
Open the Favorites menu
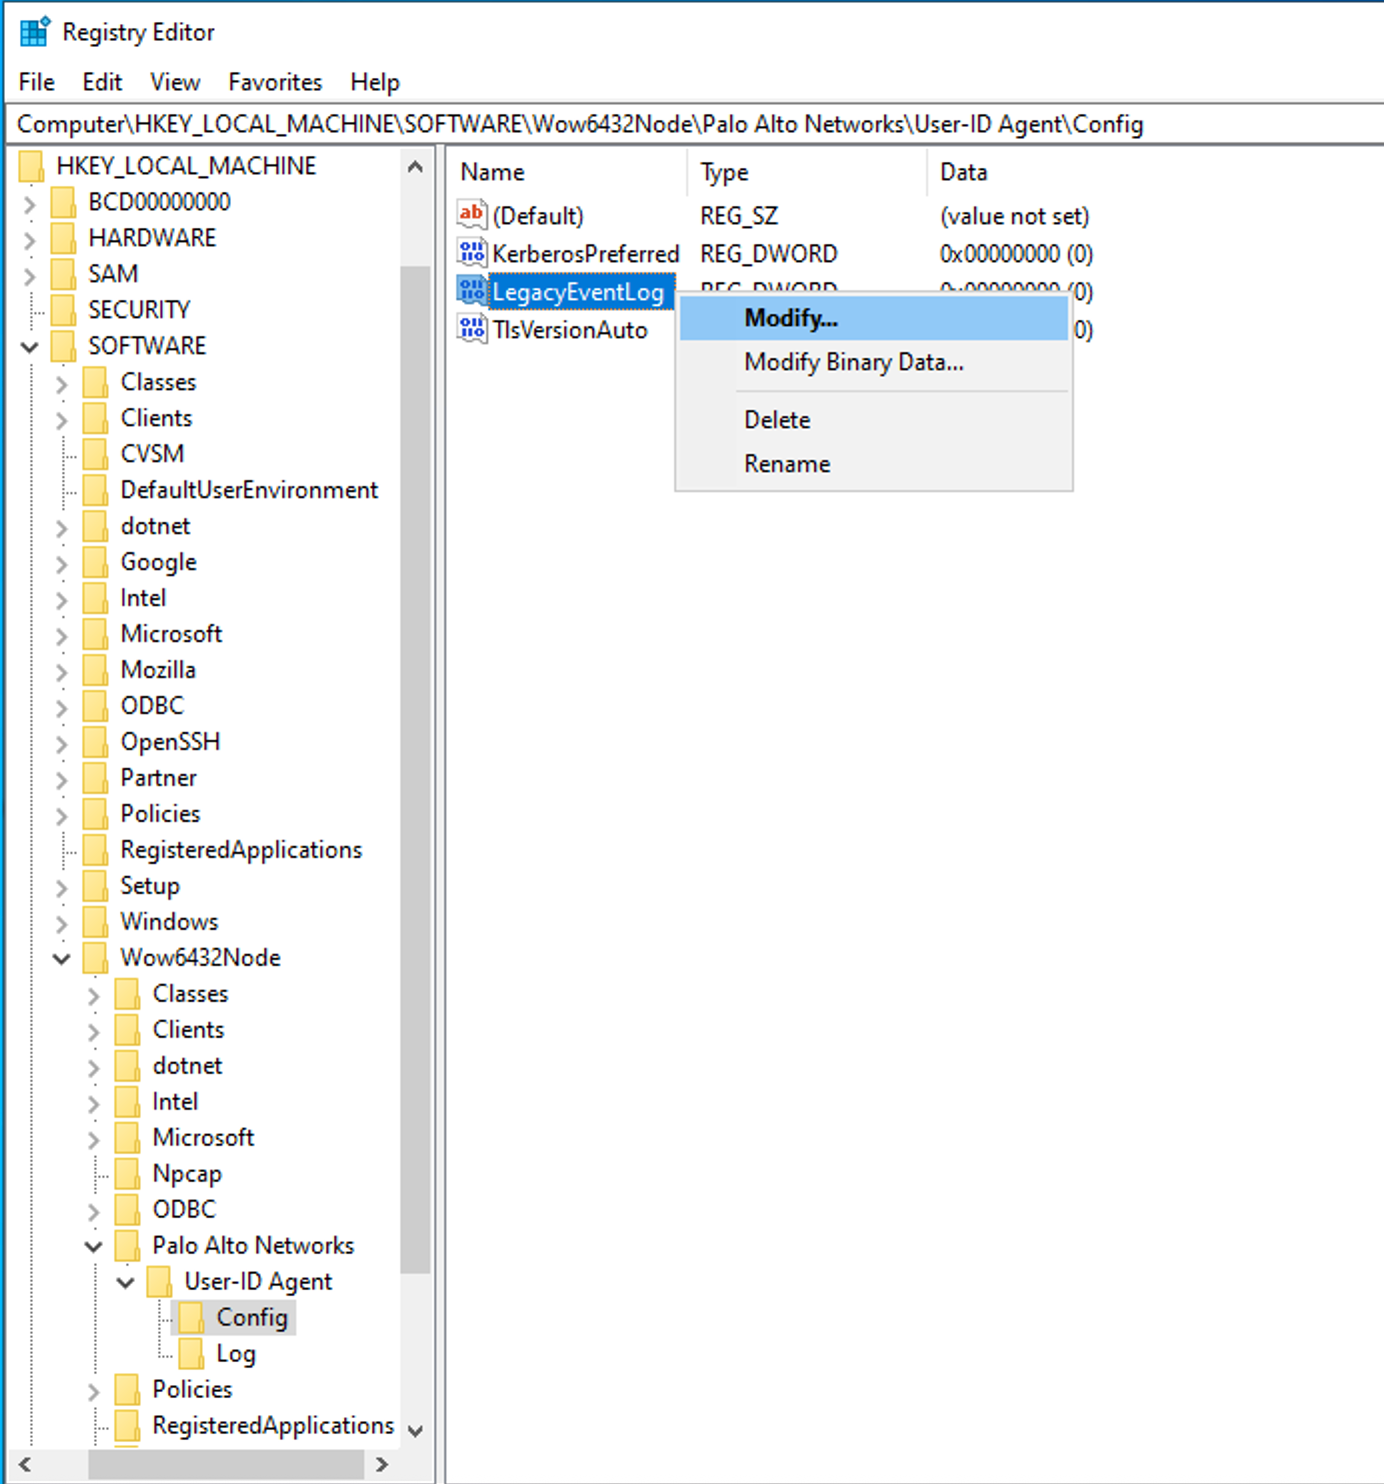pyautogui.click(x=274, y=81)
